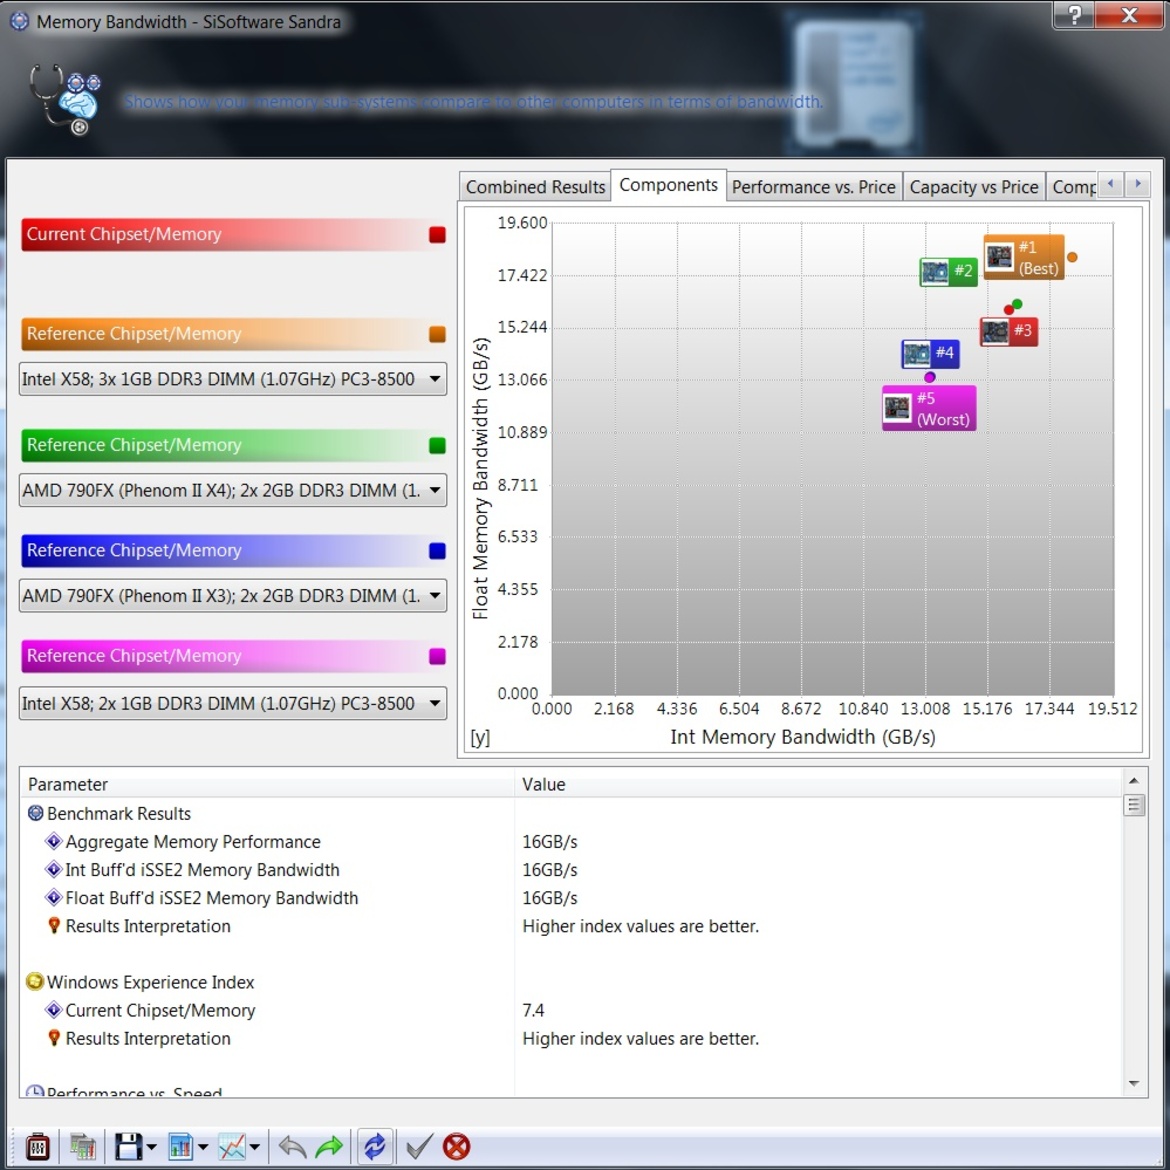Select the Components tab
1170x1170 pixels.
pos(669,185)
